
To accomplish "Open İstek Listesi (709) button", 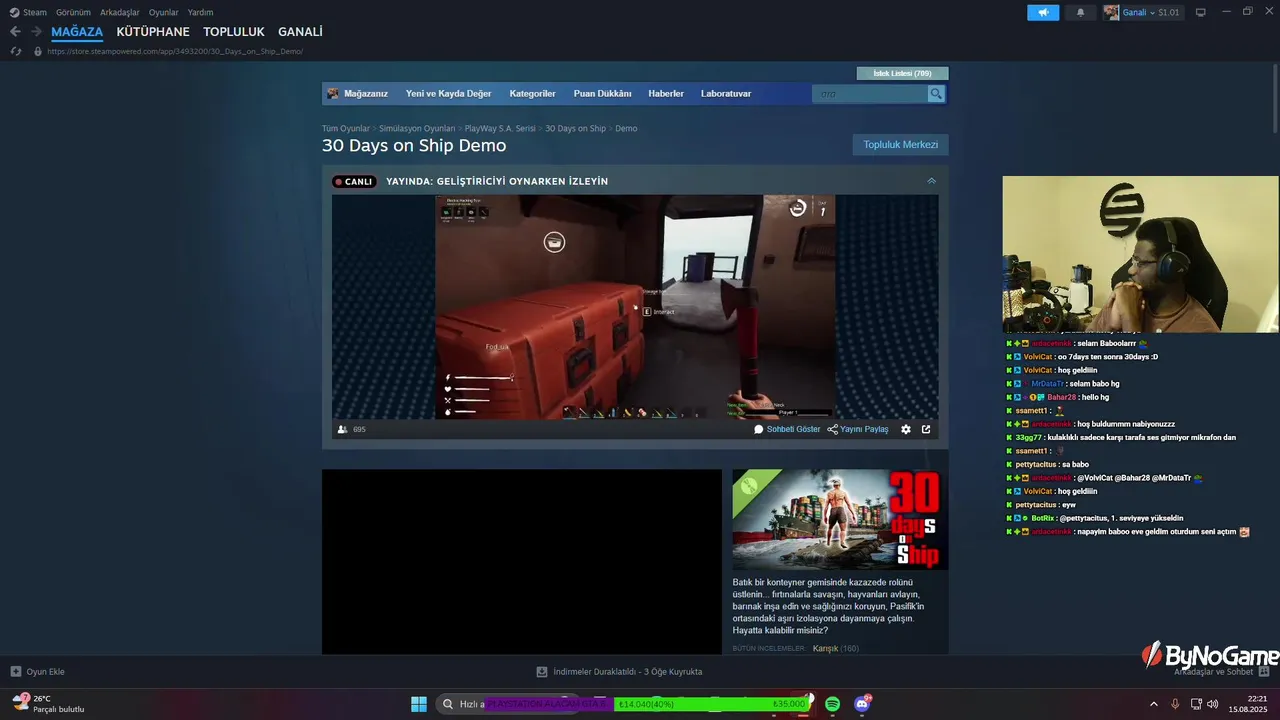I will [x=902, y=73].
